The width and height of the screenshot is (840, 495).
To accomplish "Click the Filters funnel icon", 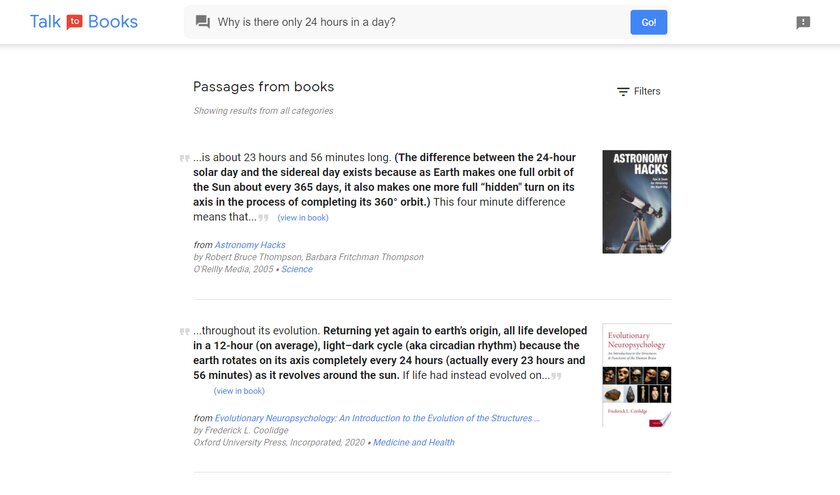I will [x=623, y=92].
